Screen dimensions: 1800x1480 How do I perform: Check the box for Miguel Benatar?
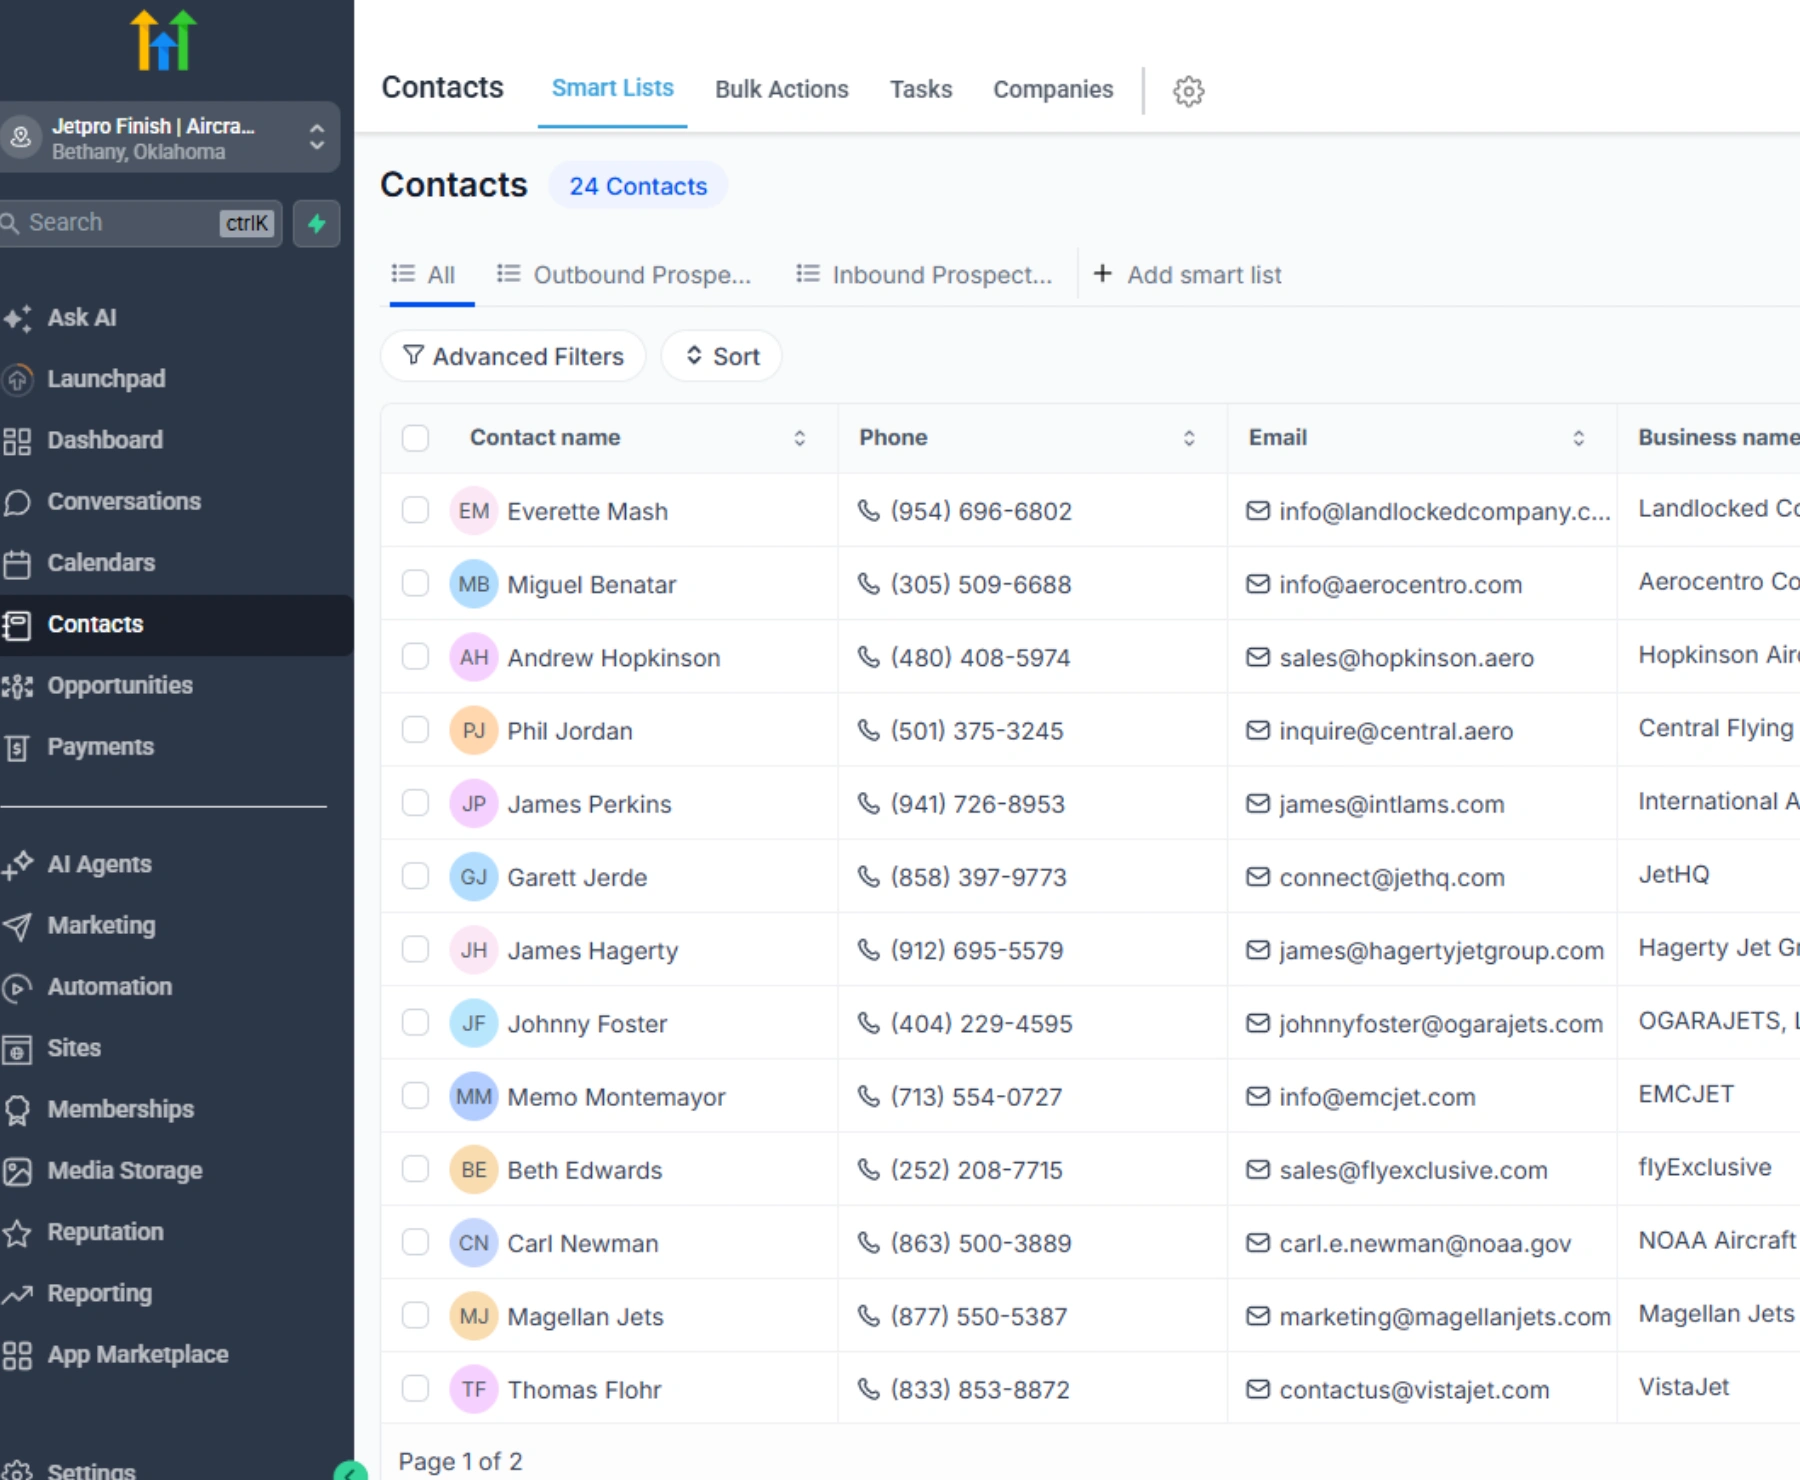415,583
